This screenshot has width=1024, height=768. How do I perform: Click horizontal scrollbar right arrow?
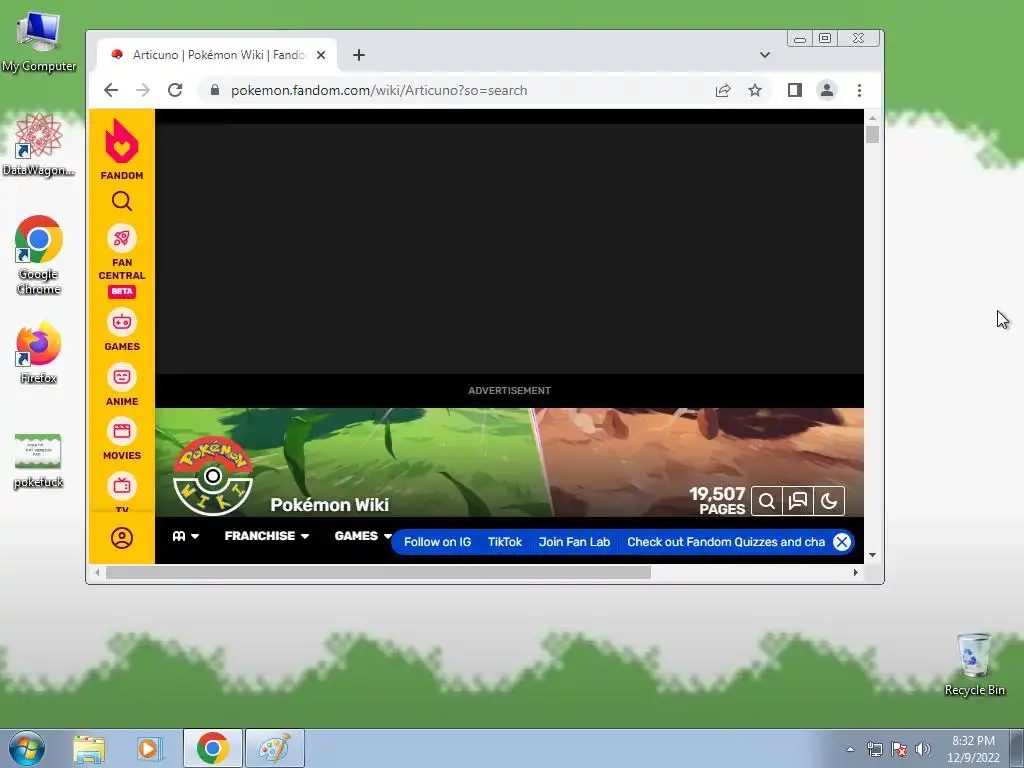856,573
